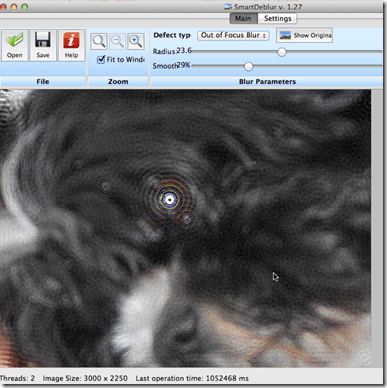Switch to the Main tab
The height and width of the screenshot is (388, 387).
tap(243, 18)
